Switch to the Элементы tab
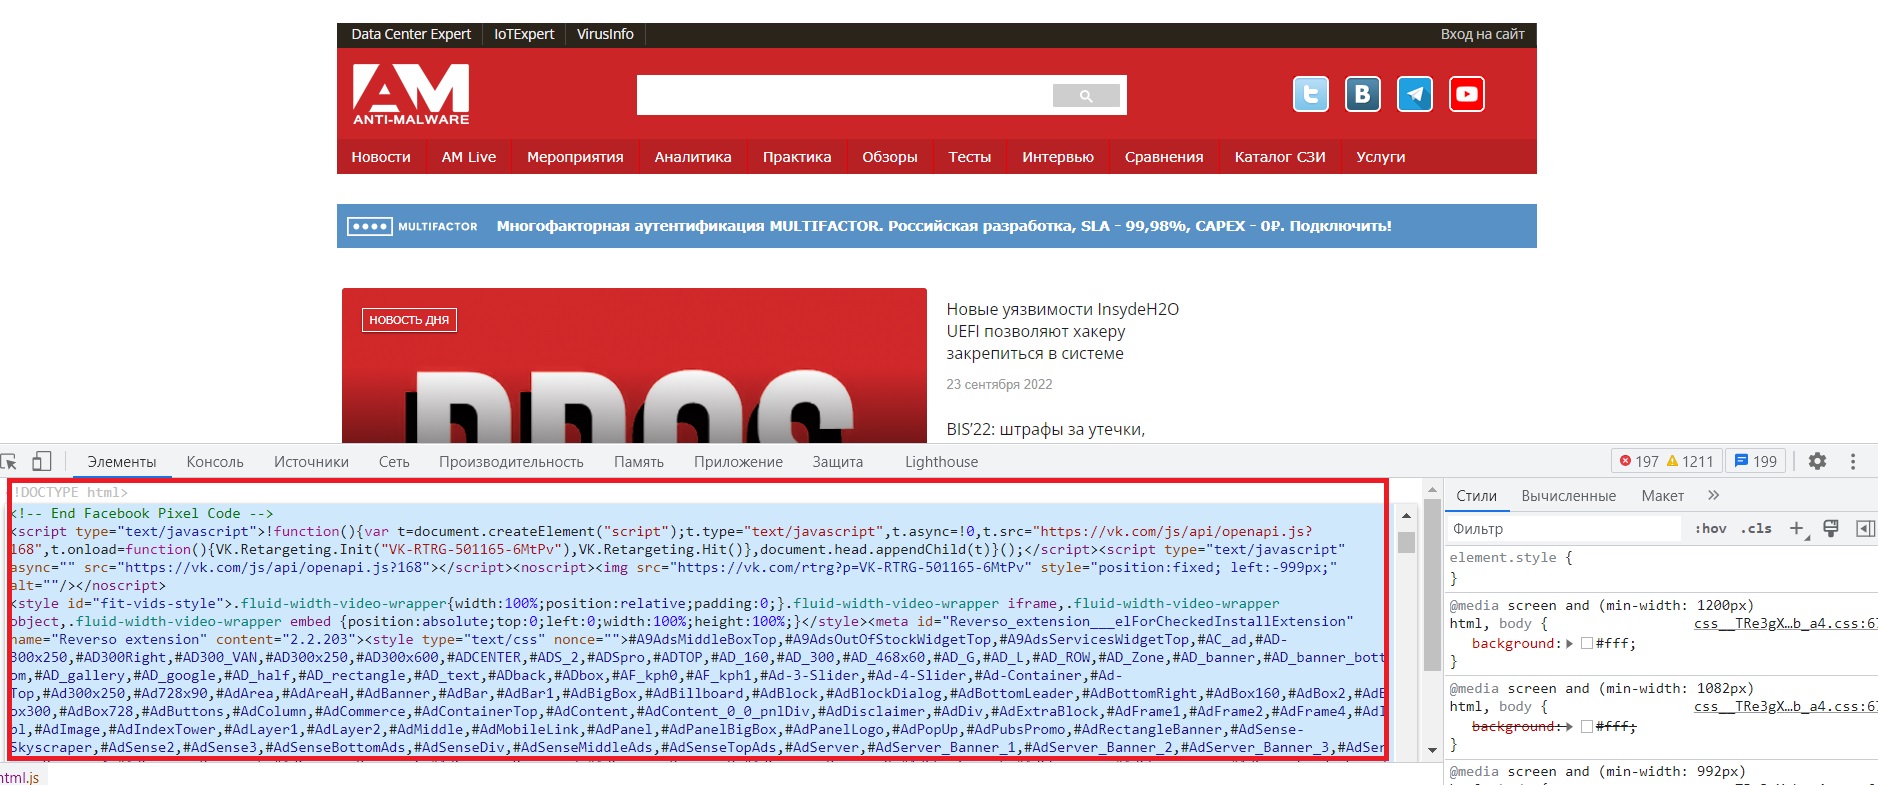1878x785 pixels. (122, 462)
